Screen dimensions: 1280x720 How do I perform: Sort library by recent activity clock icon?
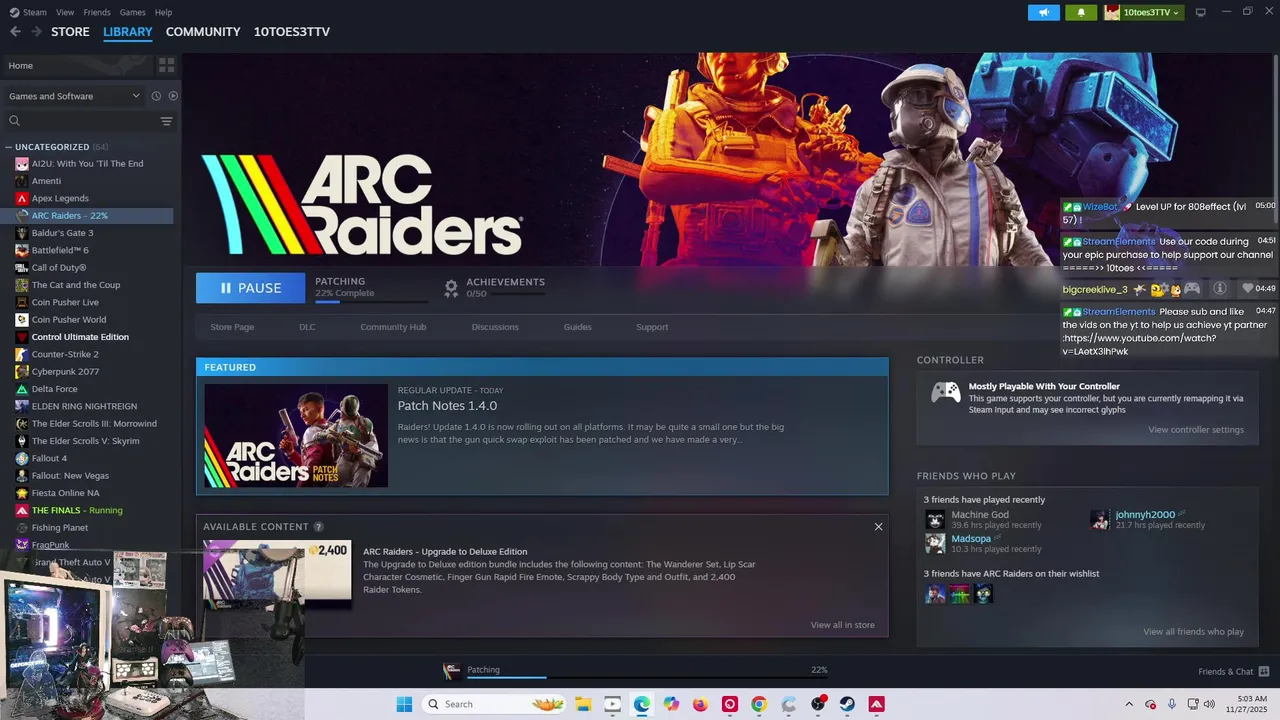tap(156, 96)
